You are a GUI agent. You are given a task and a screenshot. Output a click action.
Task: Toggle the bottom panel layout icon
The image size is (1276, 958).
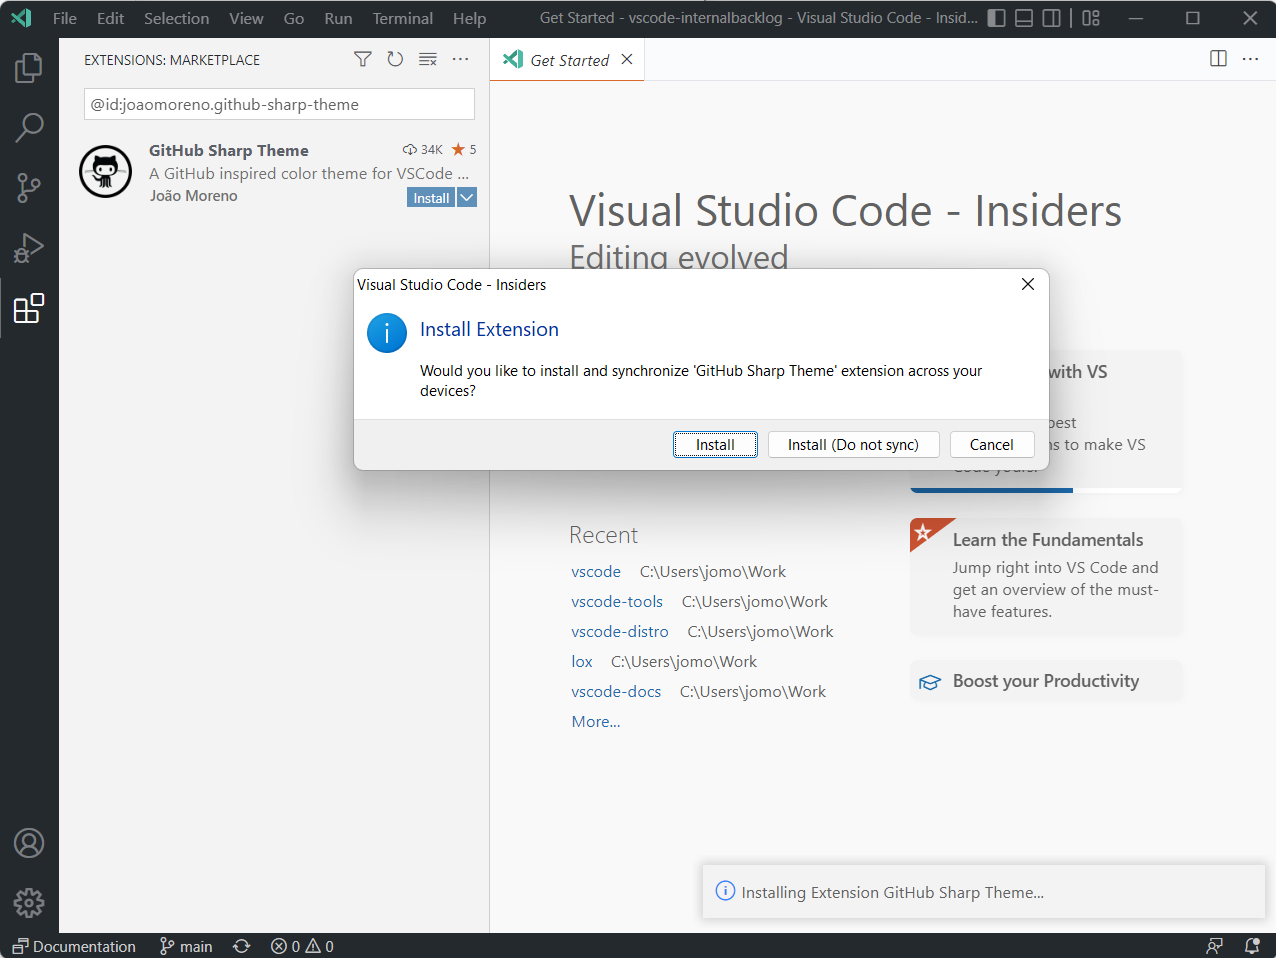point(1024,18)
